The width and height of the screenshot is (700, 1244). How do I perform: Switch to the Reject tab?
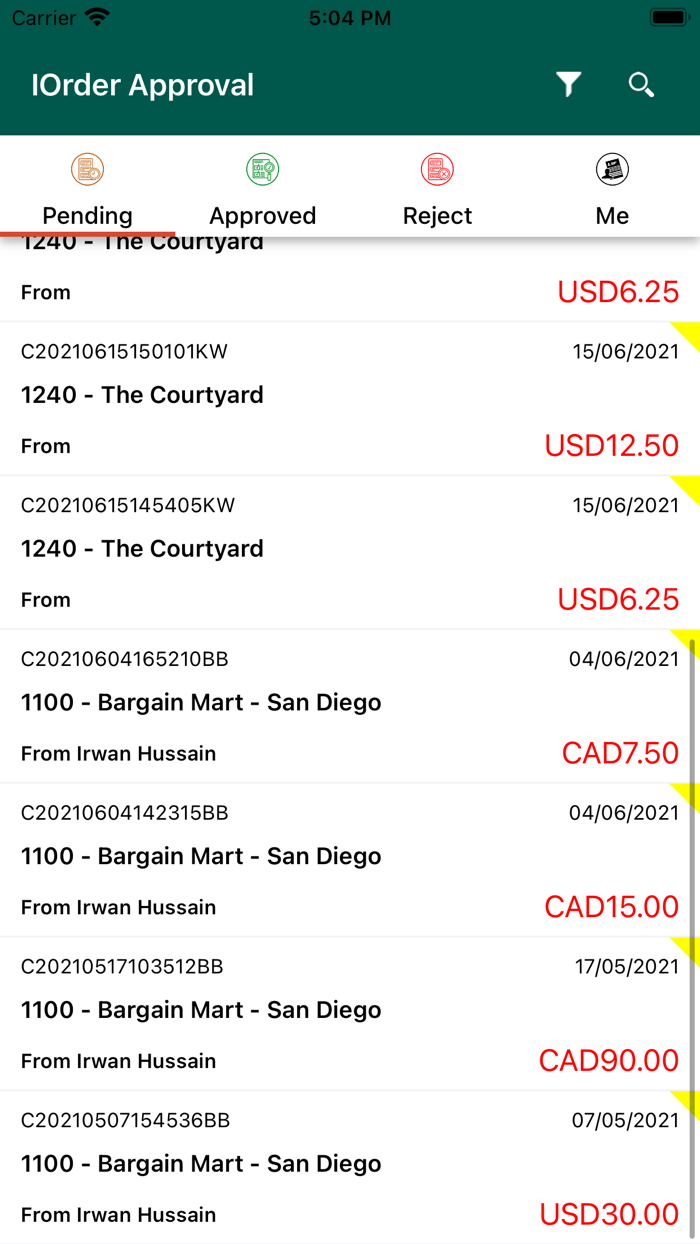click(x=437, y=215)
